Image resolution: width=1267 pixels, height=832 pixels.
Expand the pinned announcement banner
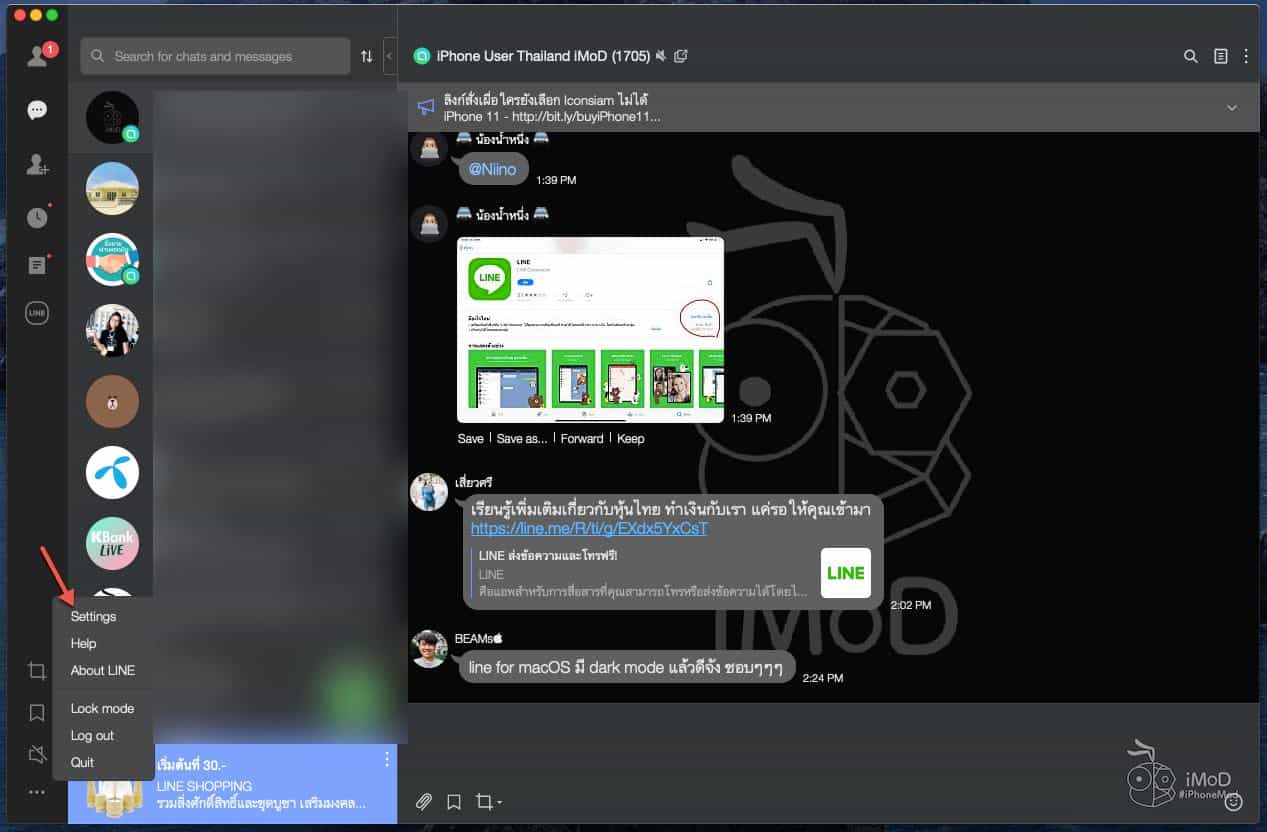tap(1232, 108)
